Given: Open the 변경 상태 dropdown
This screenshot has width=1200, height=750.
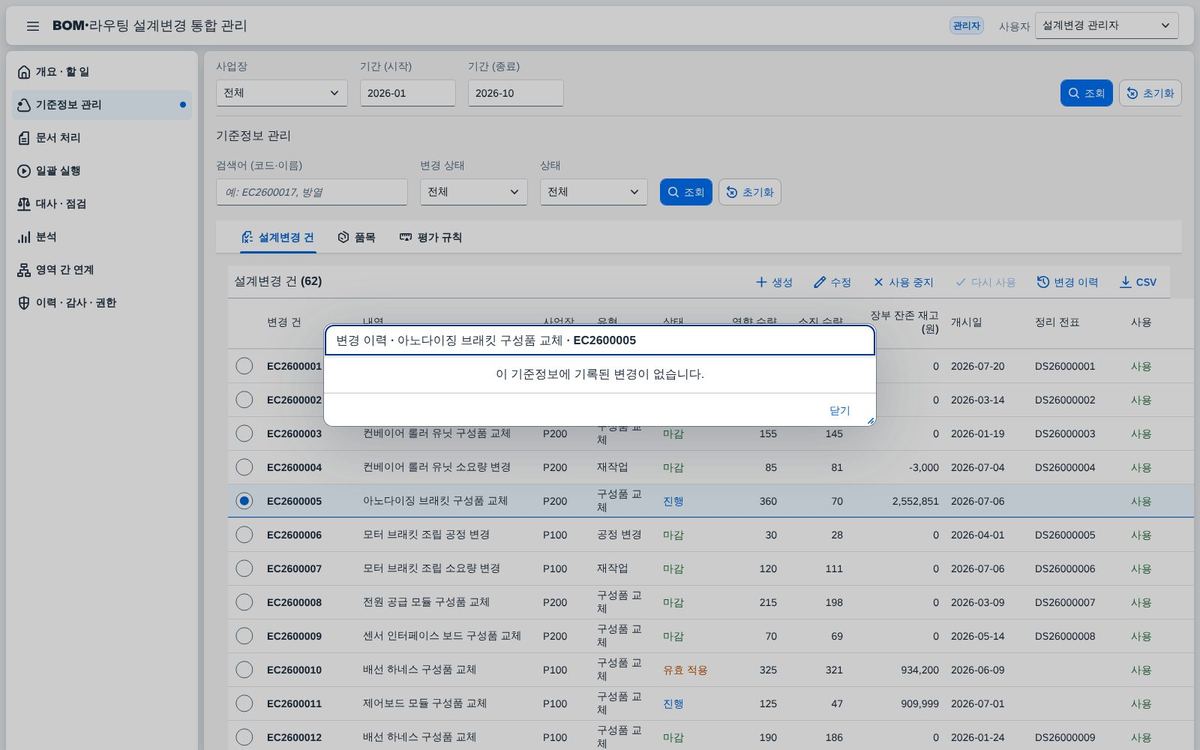Looking at the screenshot, I should pyautogui.click(x=474, y=192).
